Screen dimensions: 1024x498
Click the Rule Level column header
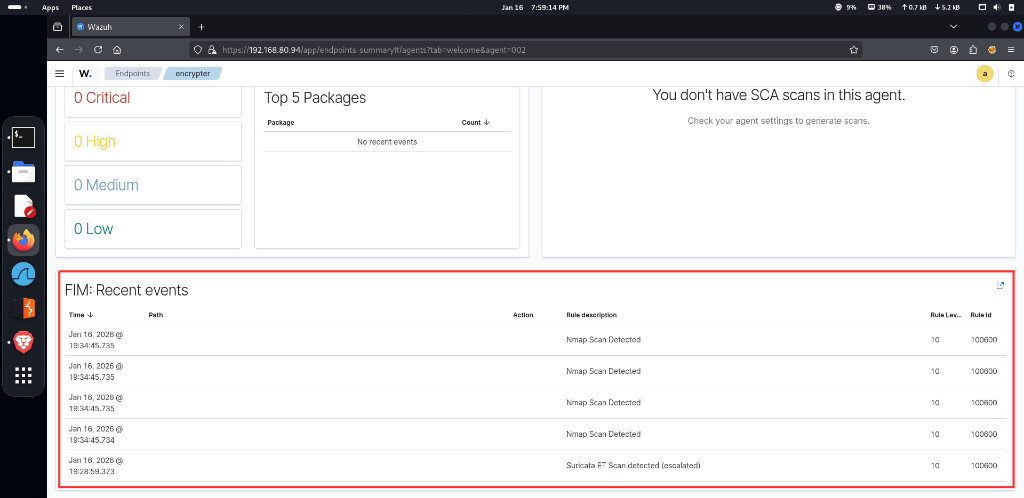(x=946, y=315)
